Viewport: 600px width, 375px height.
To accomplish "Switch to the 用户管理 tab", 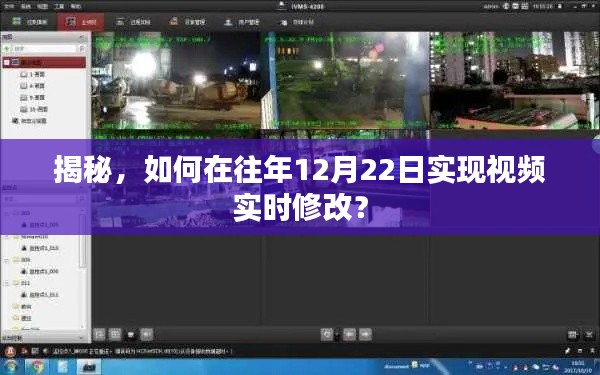I will tap(242, 22).
